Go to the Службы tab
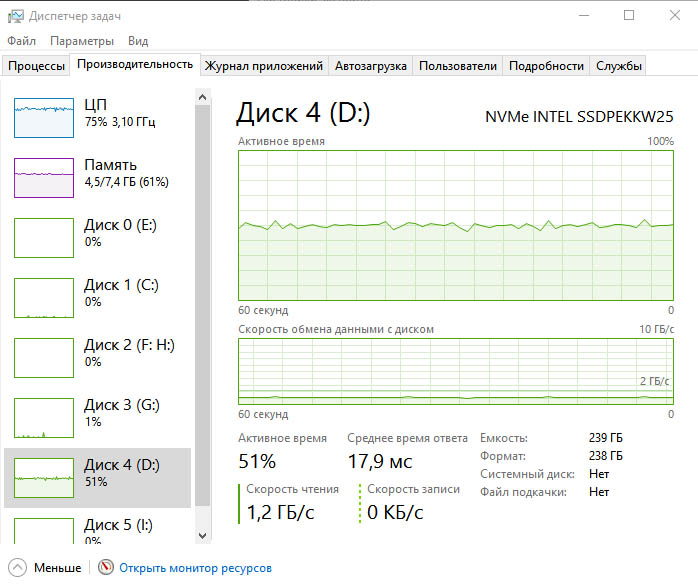 click(619, 66)
